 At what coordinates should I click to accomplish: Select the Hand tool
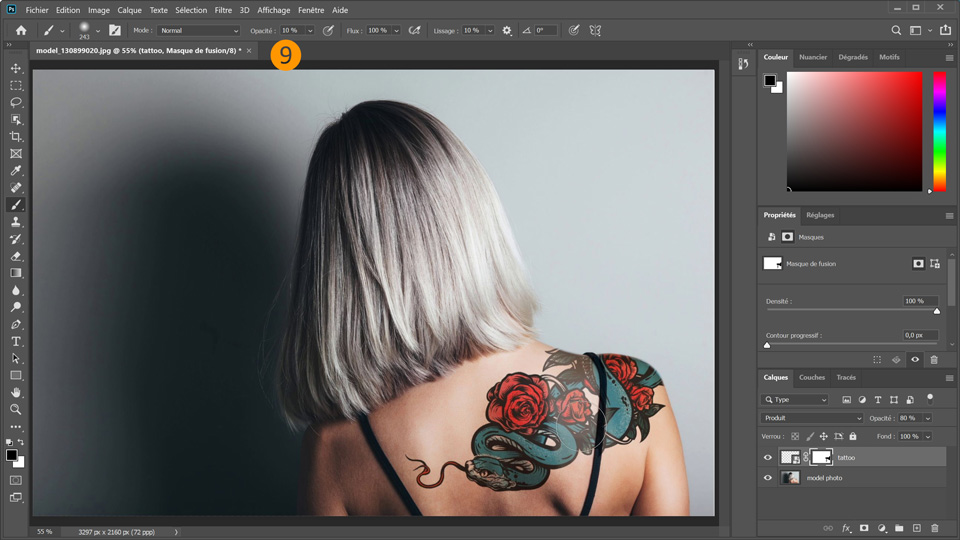pyautogui.click(x=16, y=392)
